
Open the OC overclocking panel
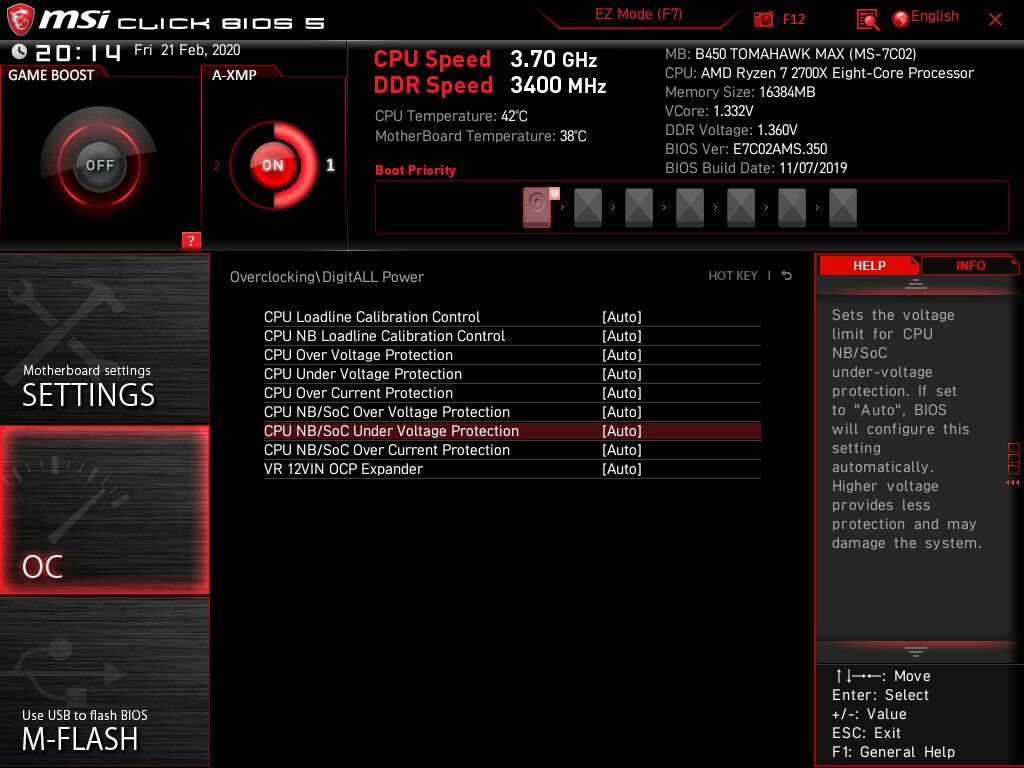(104, 510)
